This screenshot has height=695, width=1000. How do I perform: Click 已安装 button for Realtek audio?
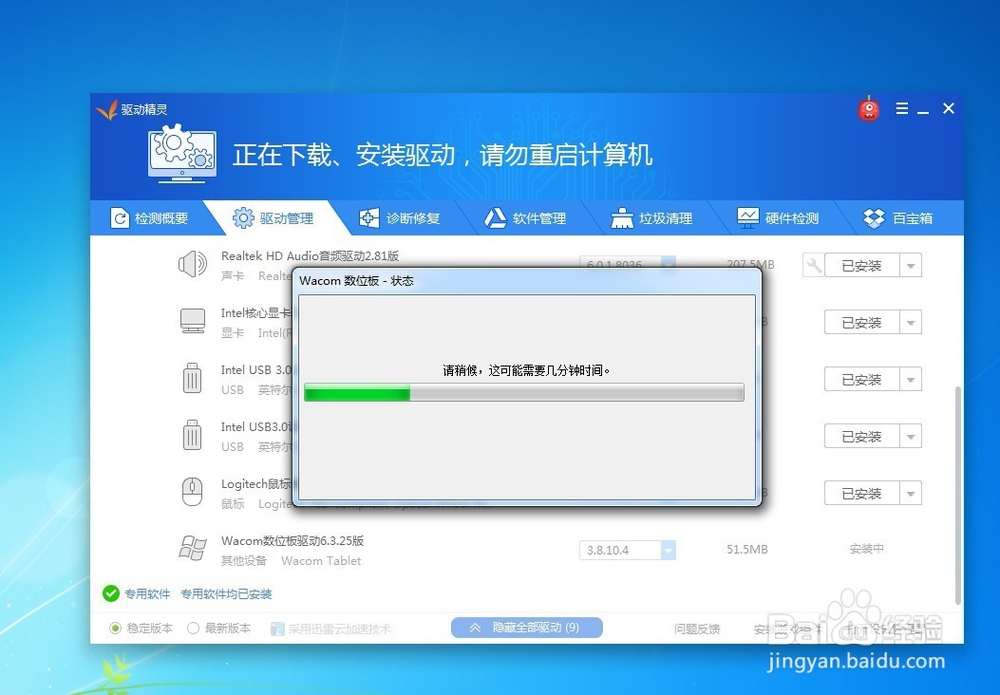(x=862, y=265)
